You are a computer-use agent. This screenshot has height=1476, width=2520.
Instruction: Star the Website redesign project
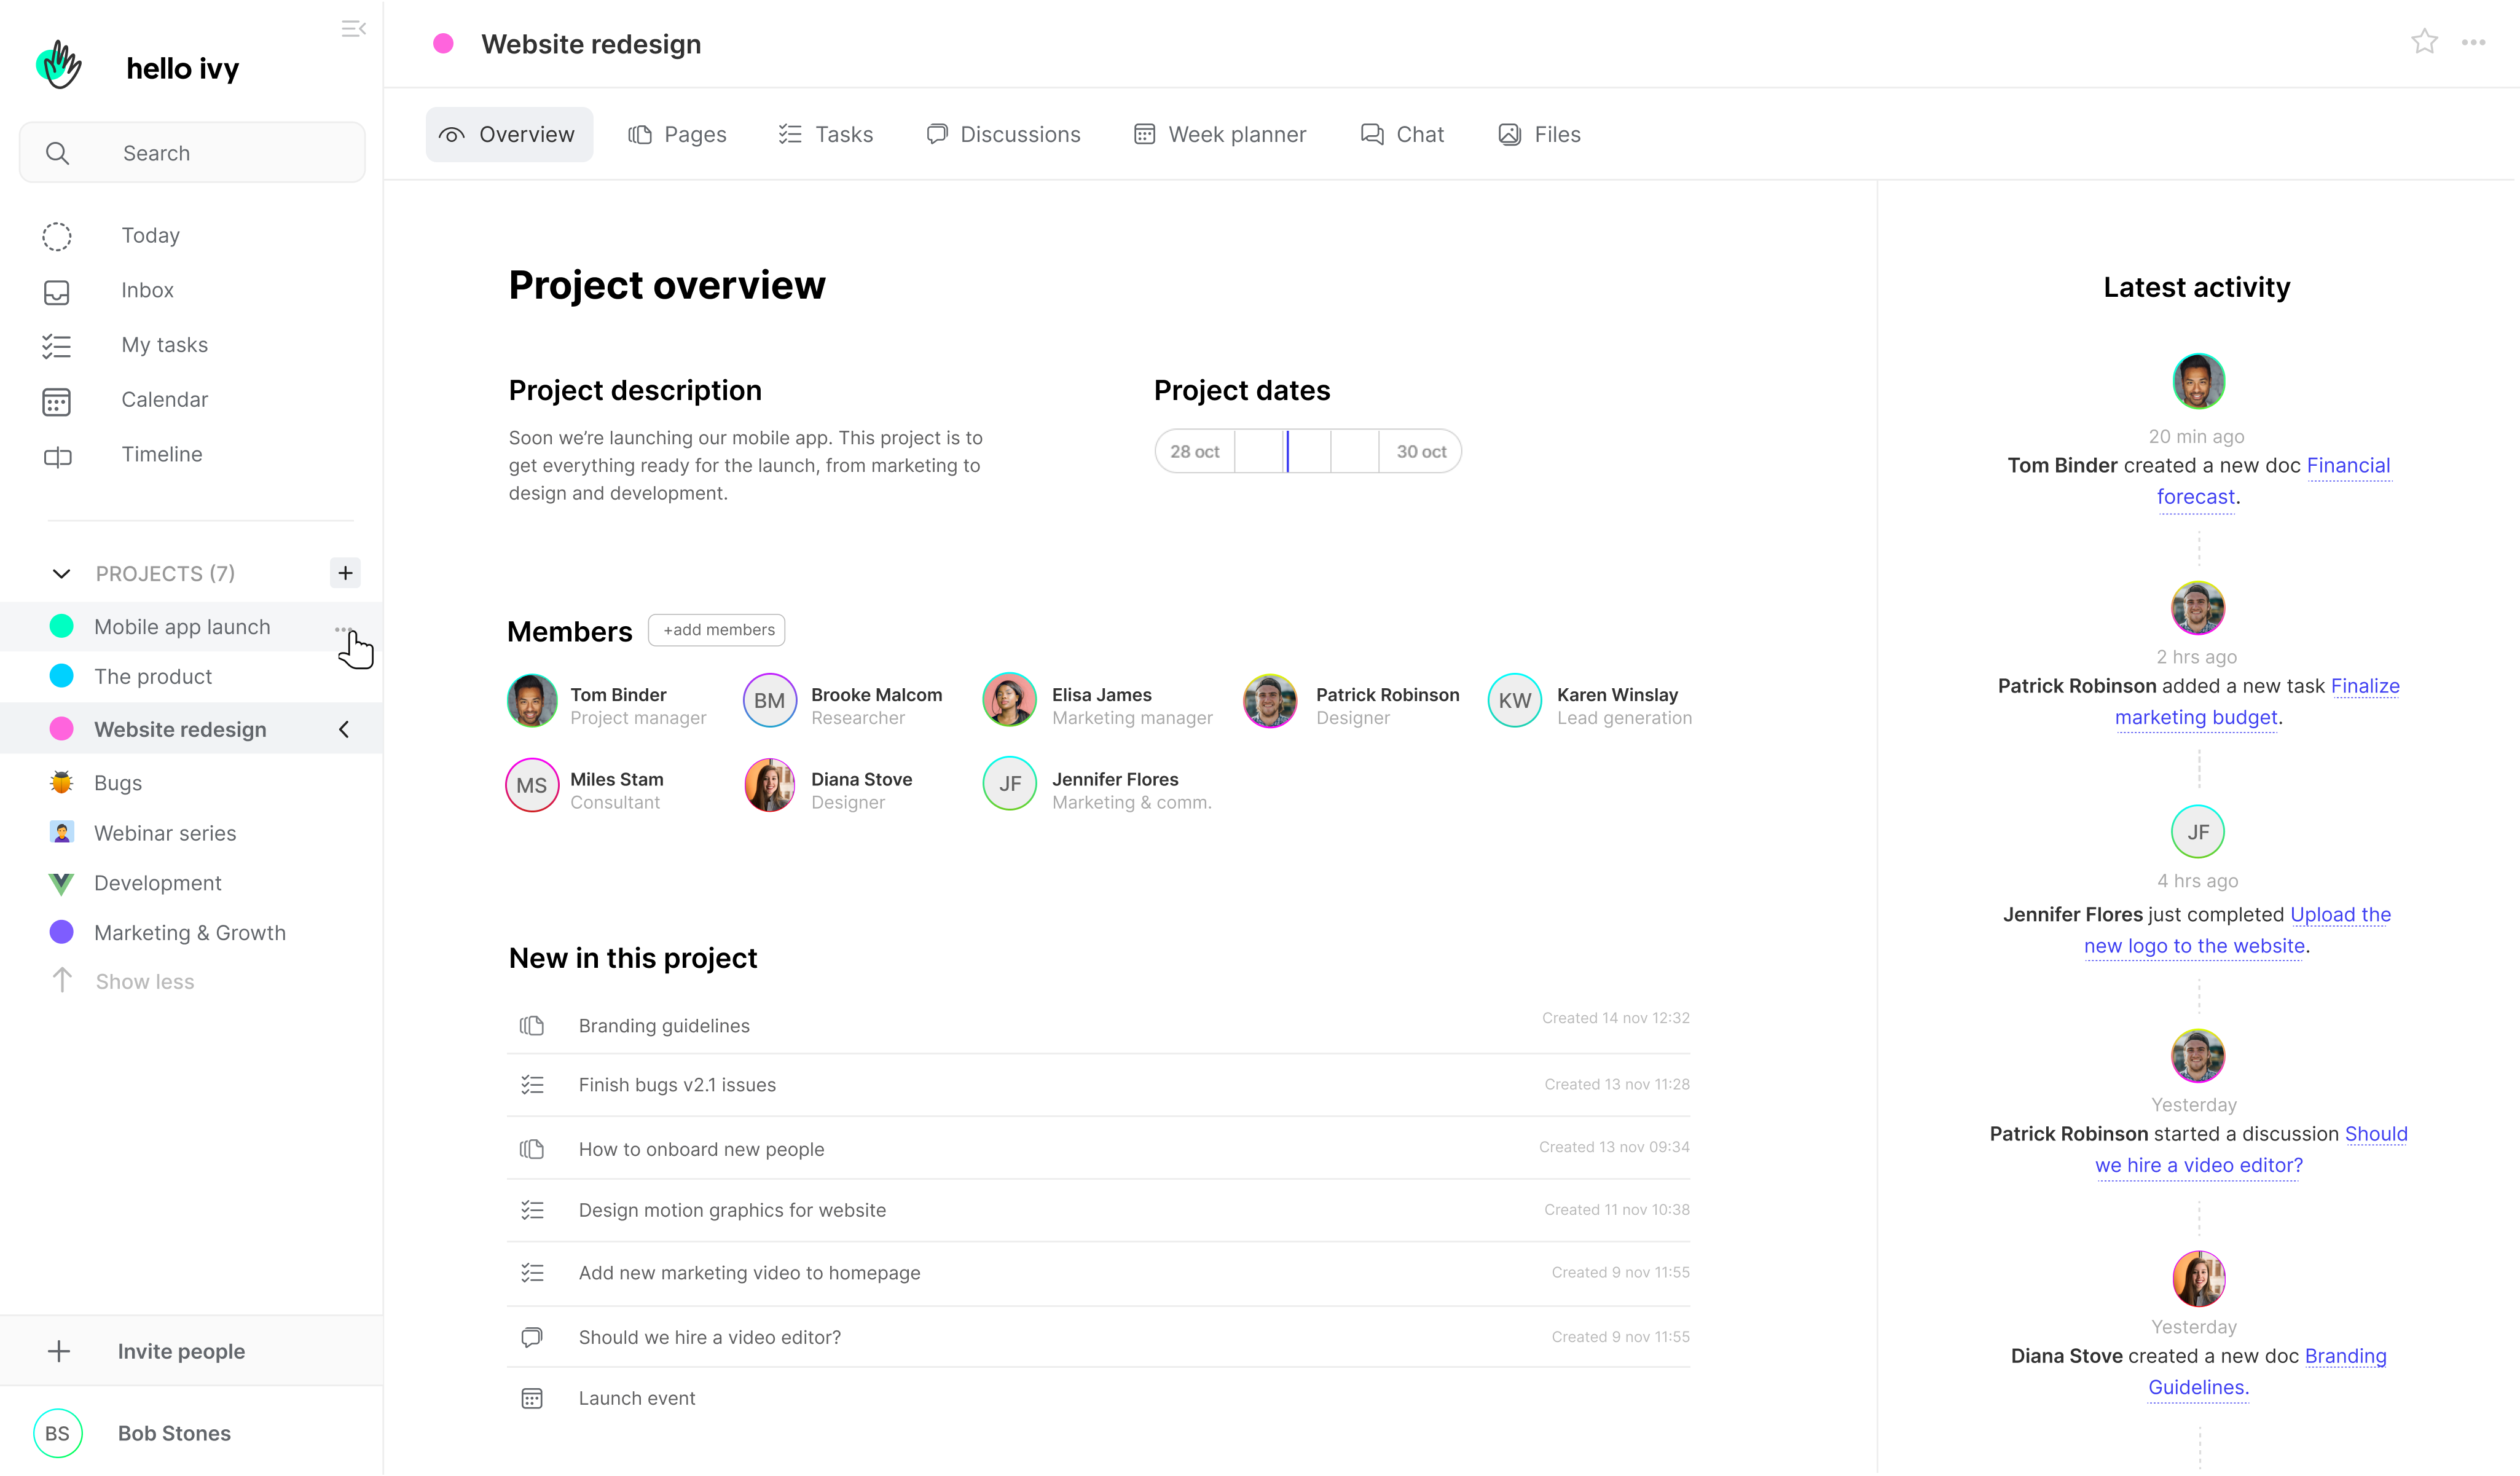point(2424,42)
